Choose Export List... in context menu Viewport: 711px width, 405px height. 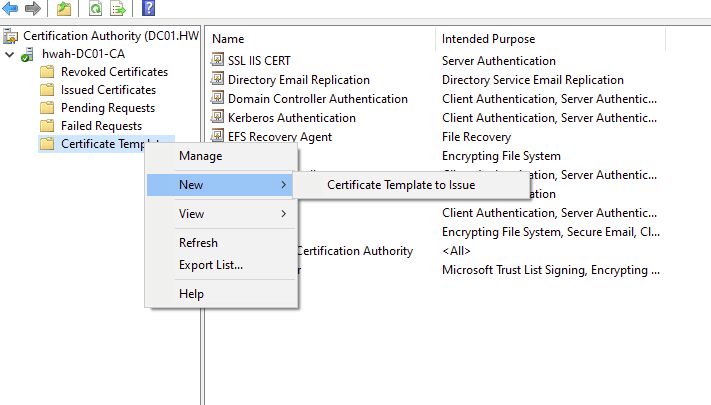click(210, 265)
